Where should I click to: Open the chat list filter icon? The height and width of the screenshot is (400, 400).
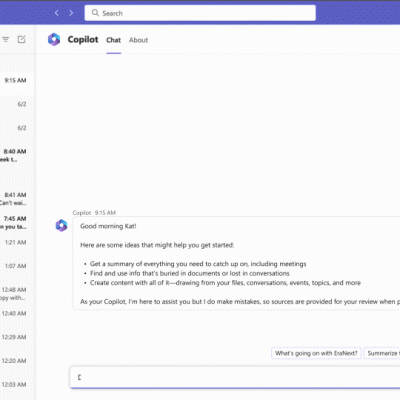[x=6, y=39]
